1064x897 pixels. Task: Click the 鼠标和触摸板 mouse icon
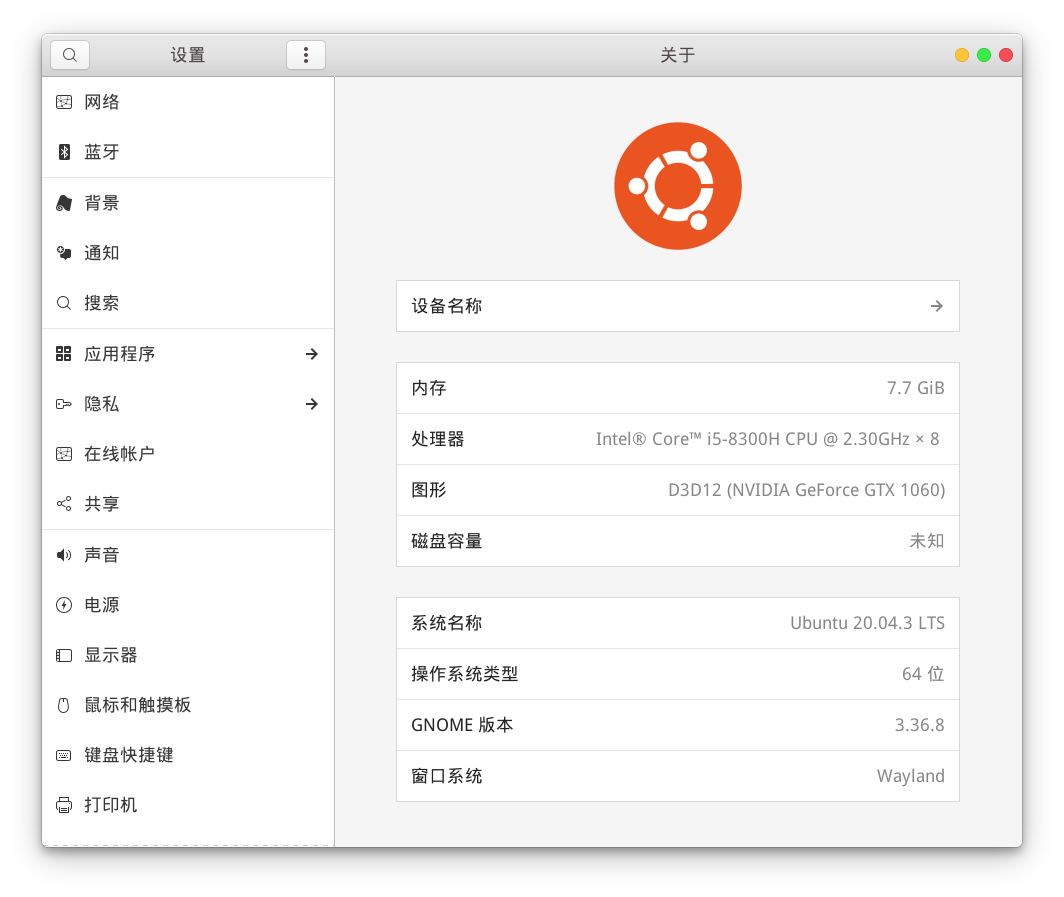coord(64,706)
